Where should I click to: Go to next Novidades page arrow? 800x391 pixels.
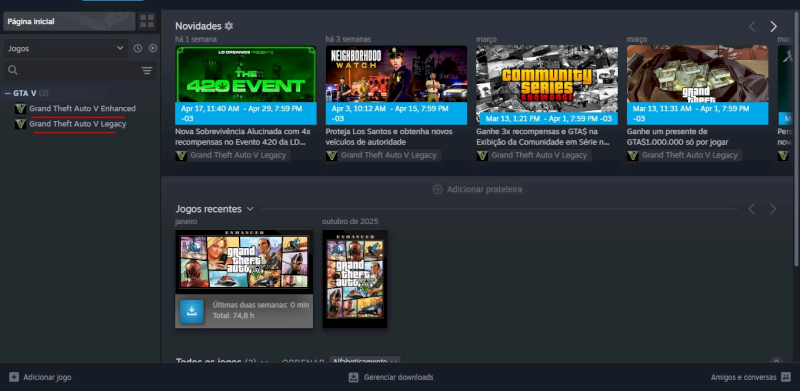[x=773, y=27]
